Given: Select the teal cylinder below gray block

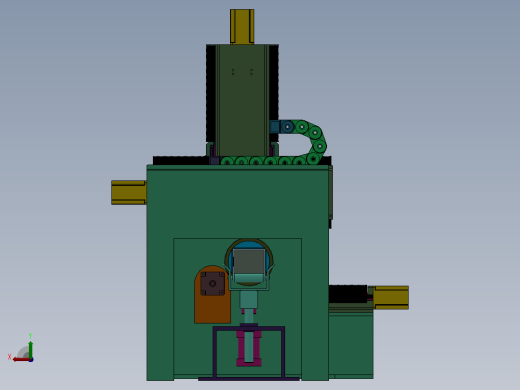Looking at the screenshot, I should [x=249, y=299].
